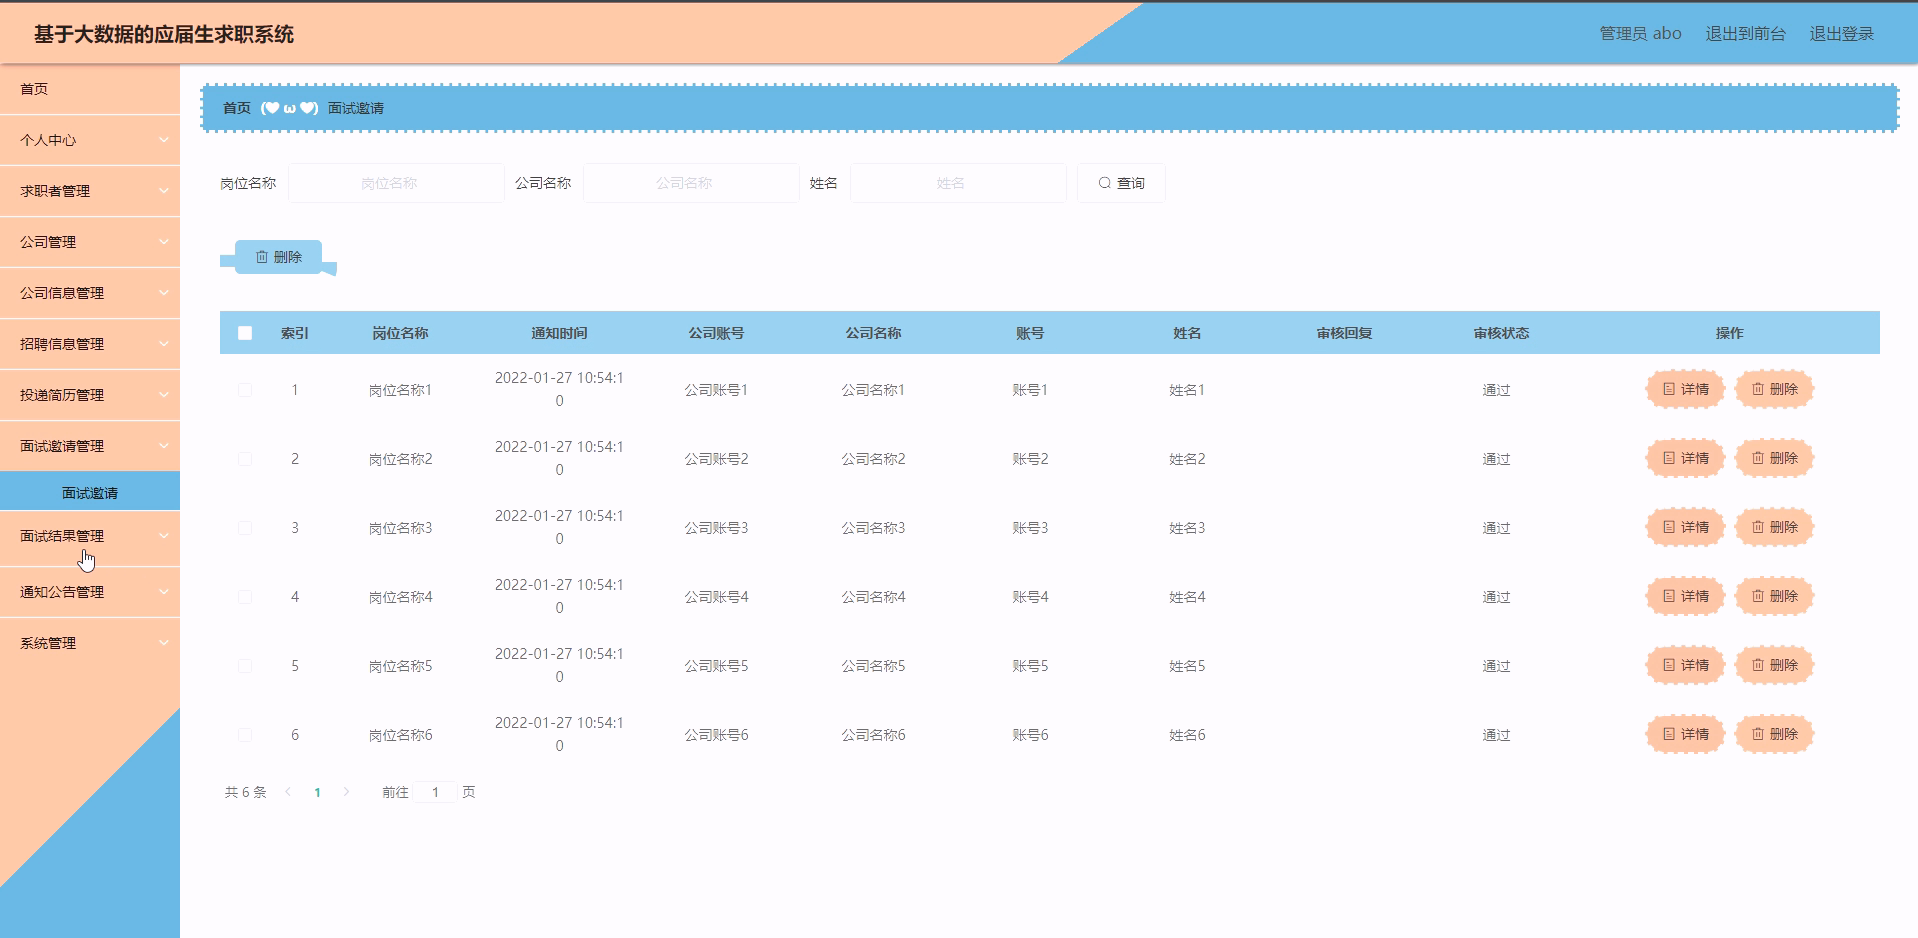This screenshot has width=1918, height=938.
Task: Click the 查询 search button
Action: [1120, 182]
